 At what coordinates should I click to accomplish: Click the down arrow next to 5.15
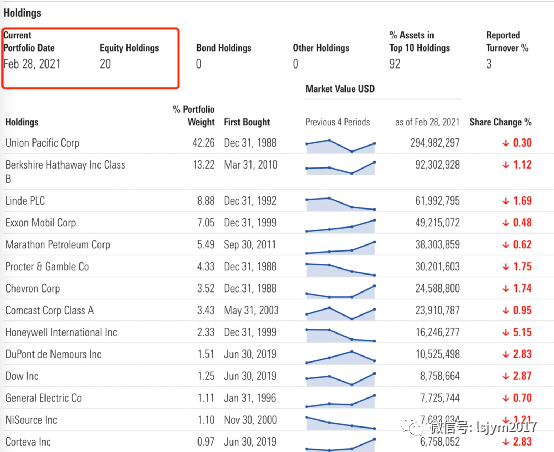(506, 333)
